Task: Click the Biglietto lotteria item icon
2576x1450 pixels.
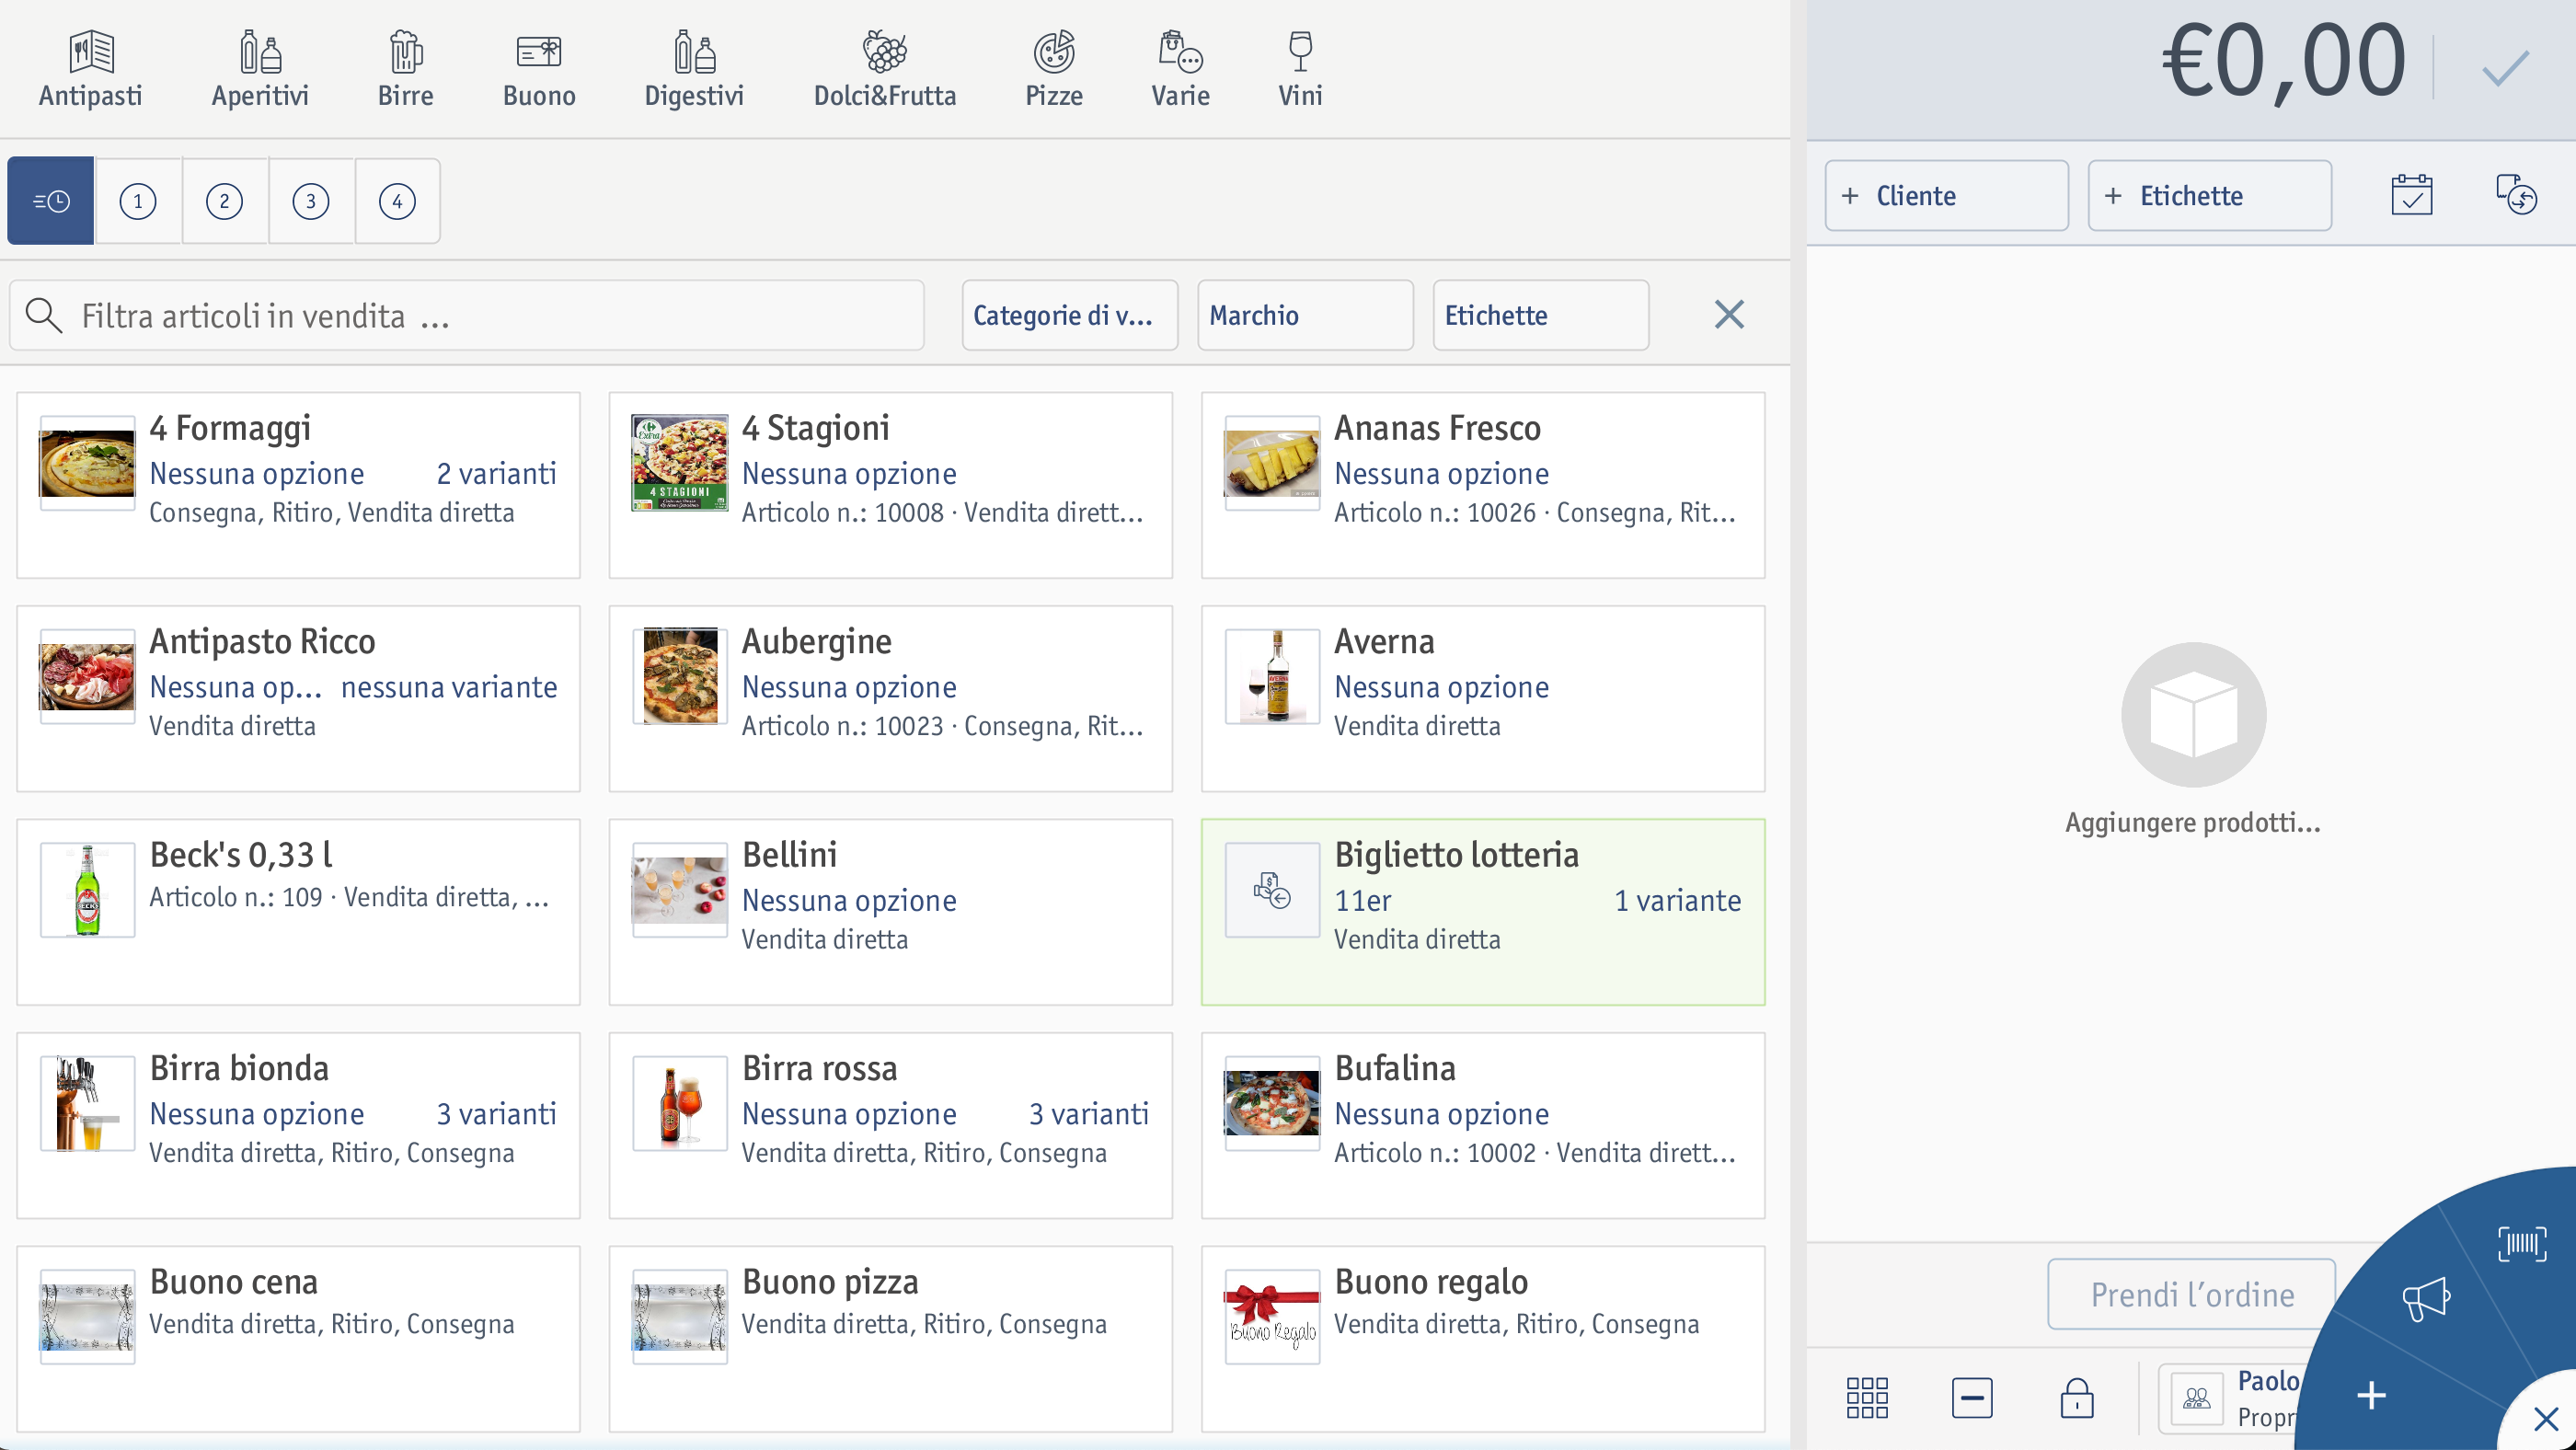Action: (x=1272, y=890)
